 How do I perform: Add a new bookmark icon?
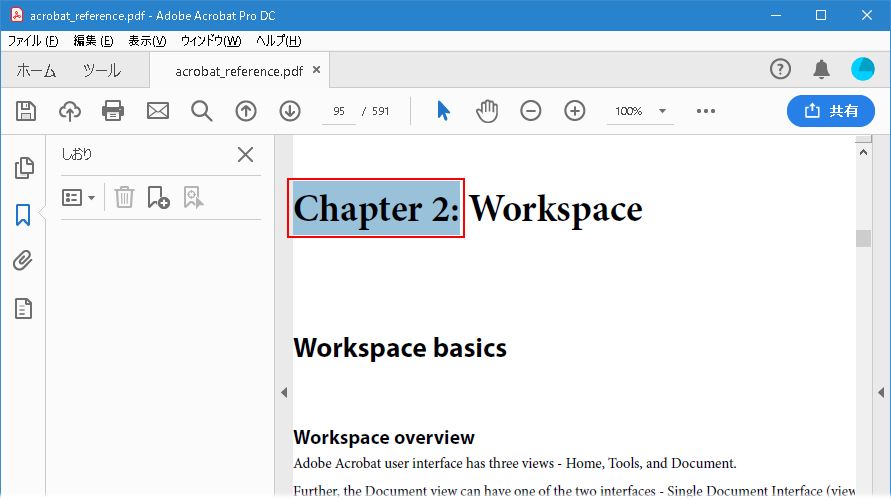point(158,197)
